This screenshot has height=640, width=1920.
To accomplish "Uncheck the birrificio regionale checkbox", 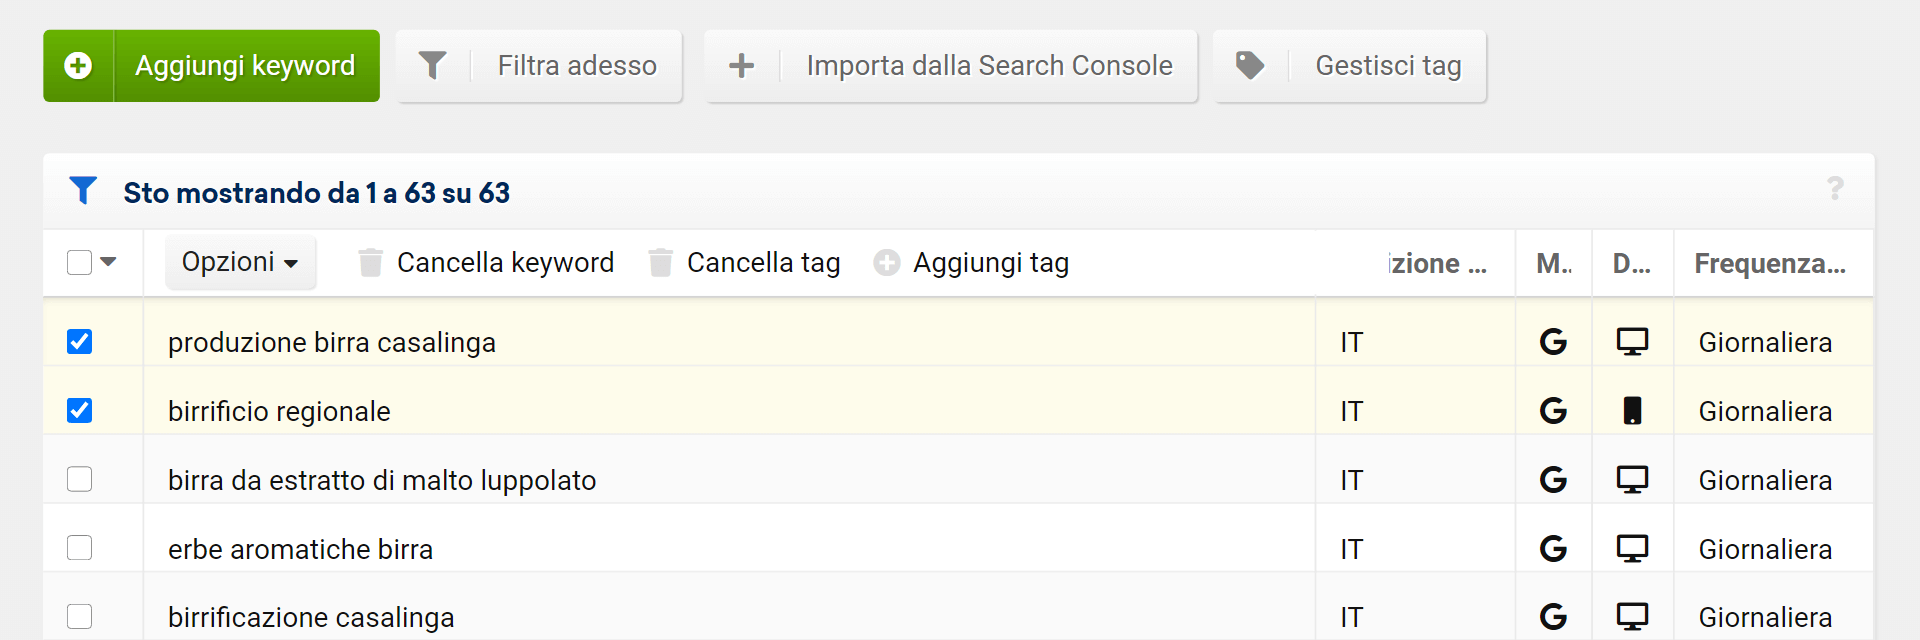I will tap(80, 411).
